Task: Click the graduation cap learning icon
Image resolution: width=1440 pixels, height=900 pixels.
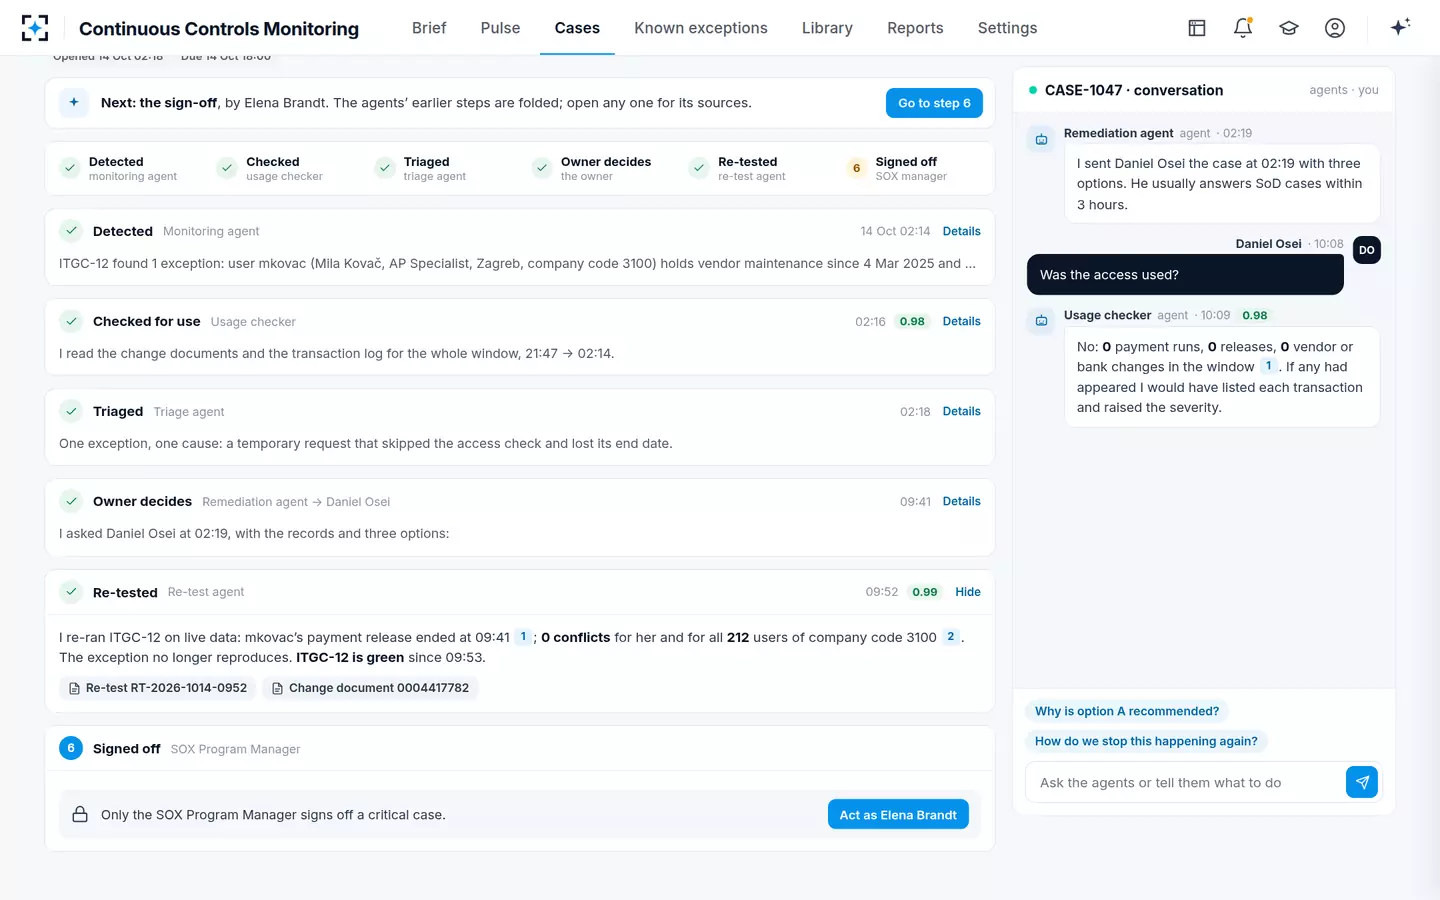Action: [1289, 28]
